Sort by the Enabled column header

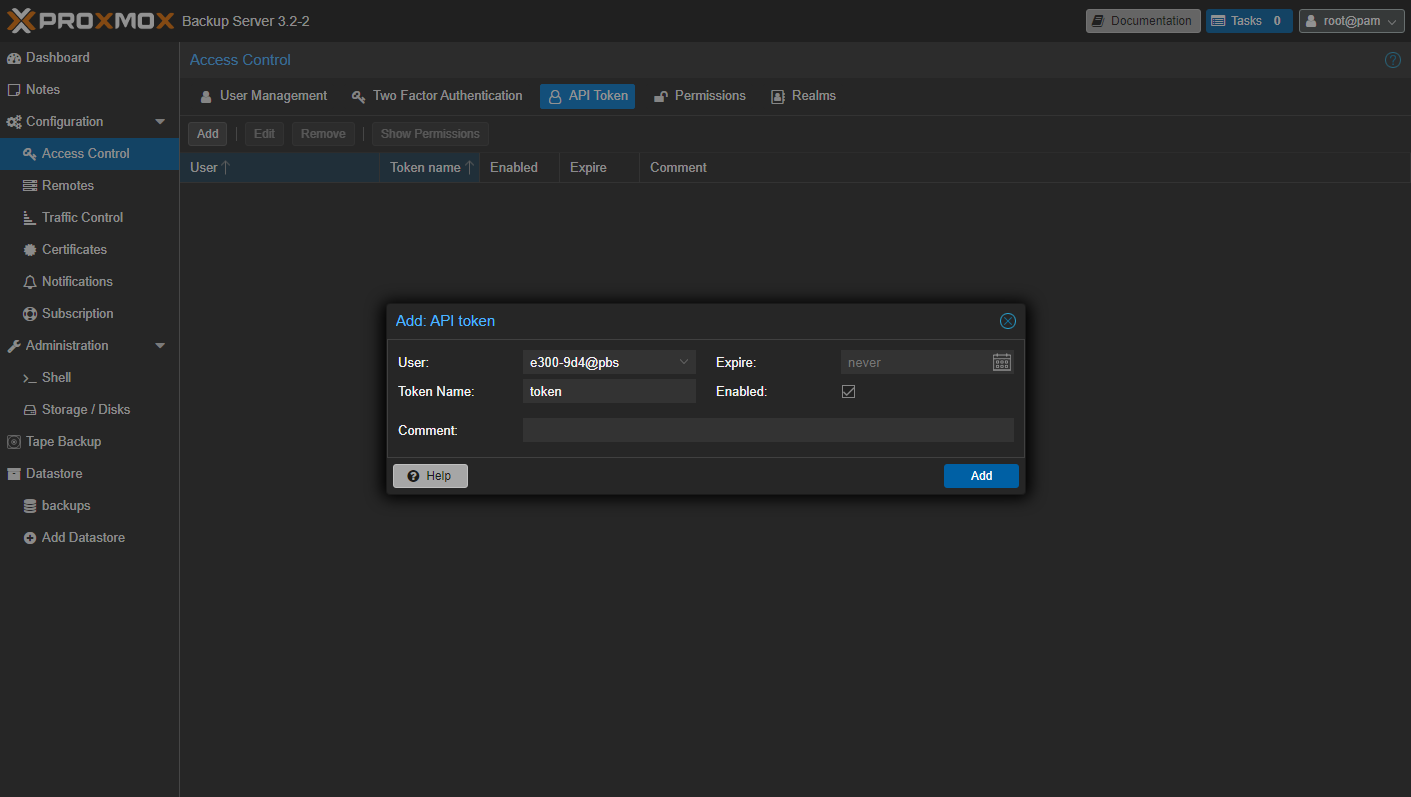(x=519, y=168)
